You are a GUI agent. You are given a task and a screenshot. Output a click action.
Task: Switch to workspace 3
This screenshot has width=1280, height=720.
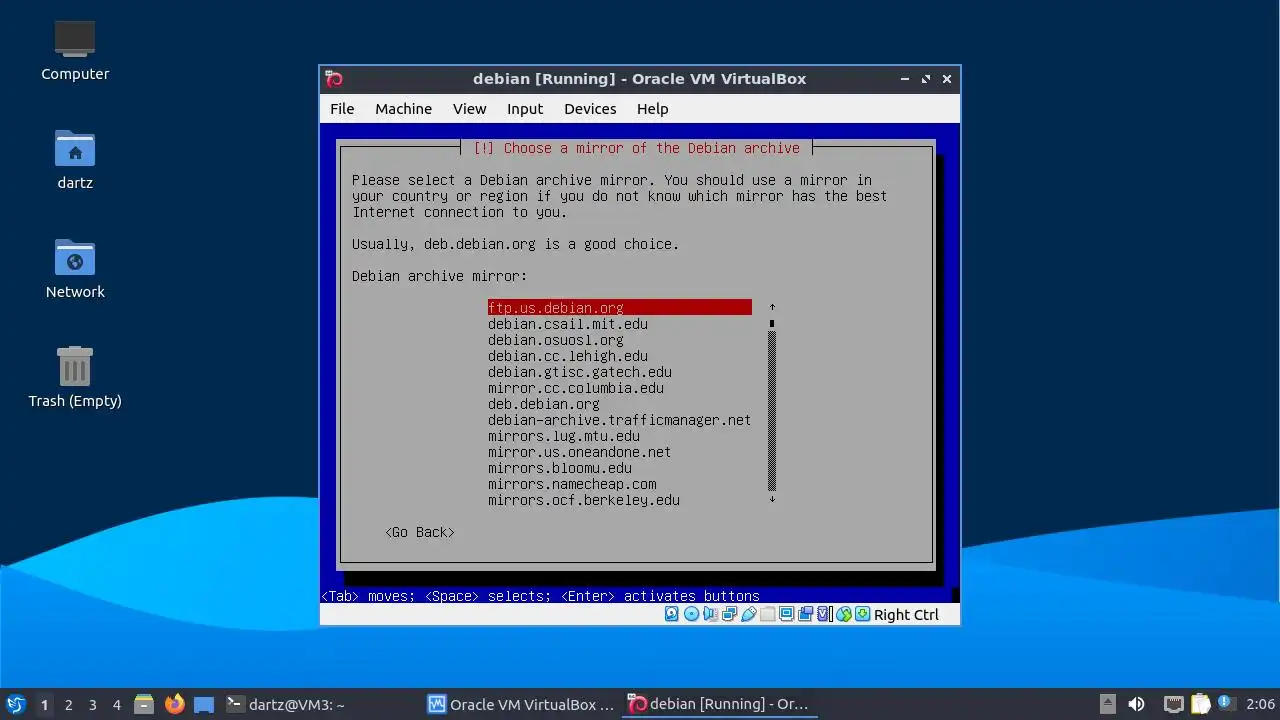pos(92,705)
